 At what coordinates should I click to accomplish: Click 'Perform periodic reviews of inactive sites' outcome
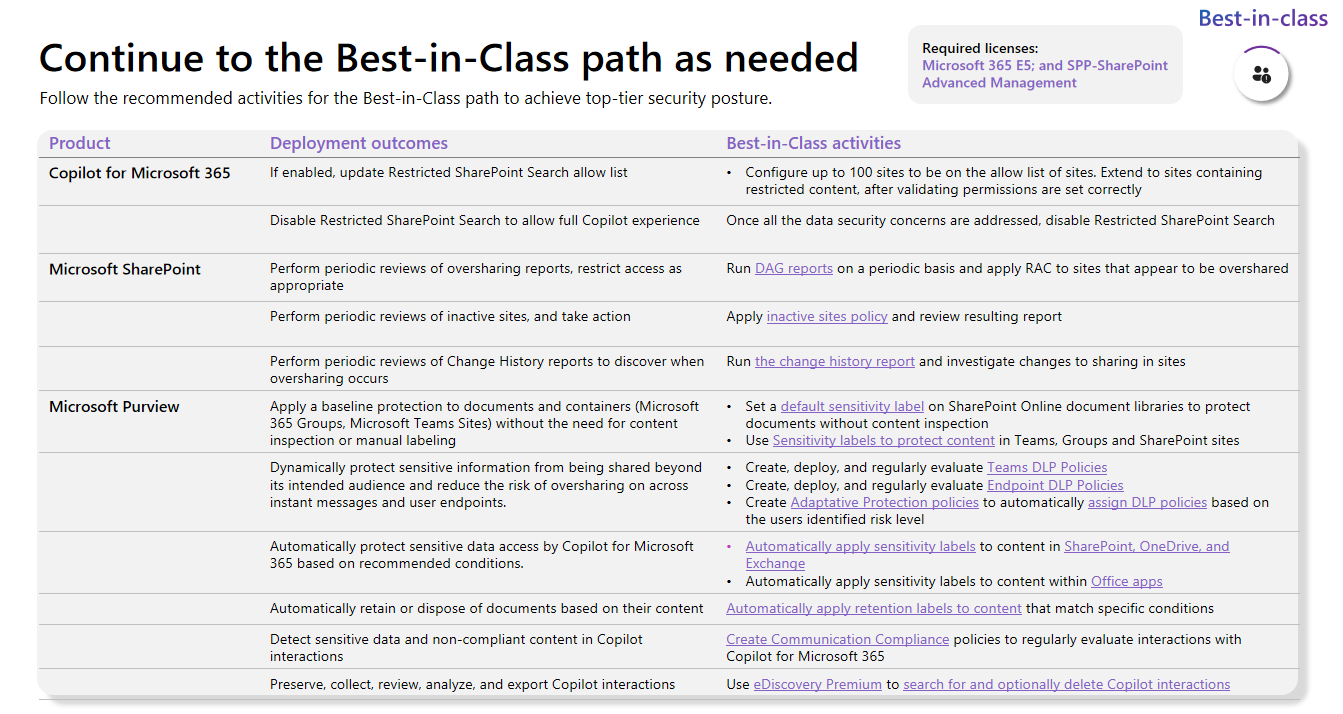coord(450,316)
